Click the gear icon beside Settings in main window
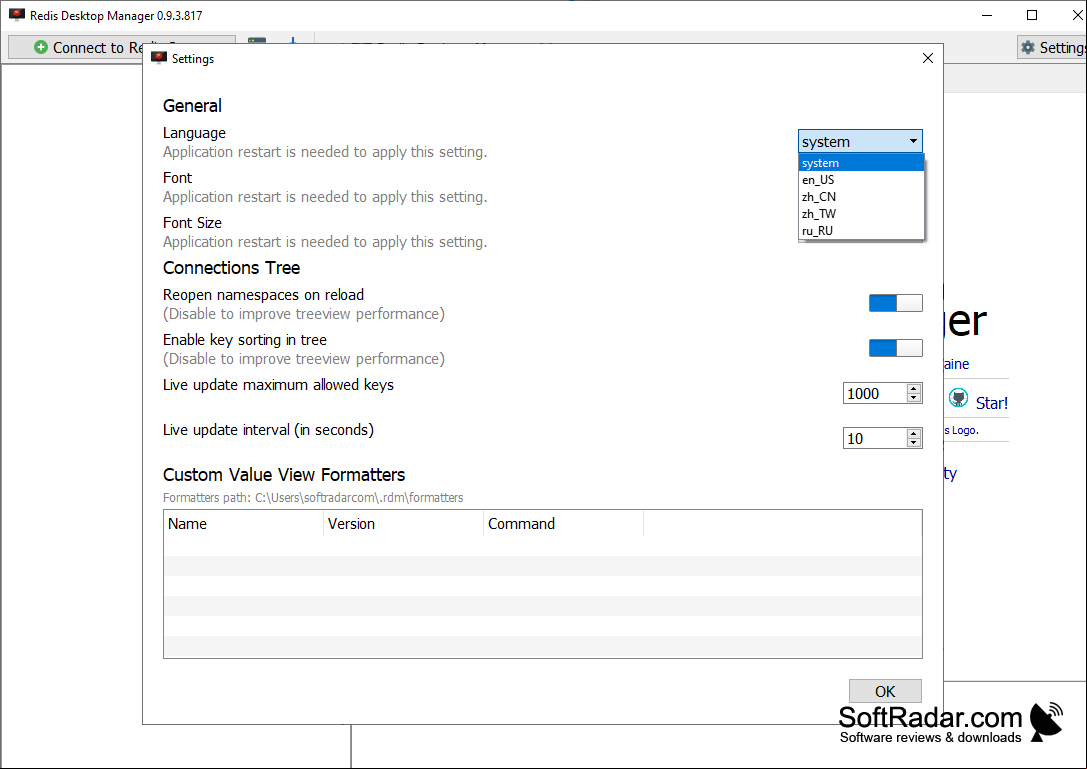Image resolution: width=1087 pixels, height=769 pixels. click(x=1028, y=47)
